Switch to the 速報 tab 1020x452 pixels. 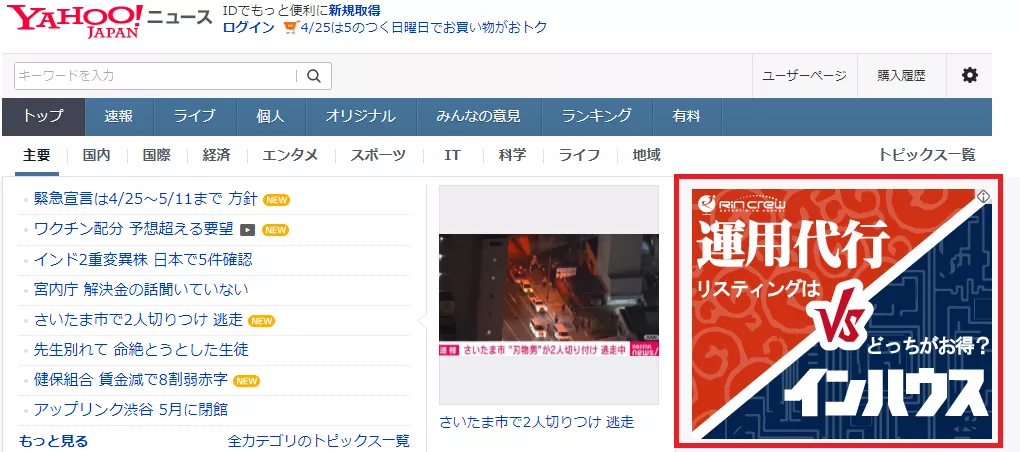[119, 117]
